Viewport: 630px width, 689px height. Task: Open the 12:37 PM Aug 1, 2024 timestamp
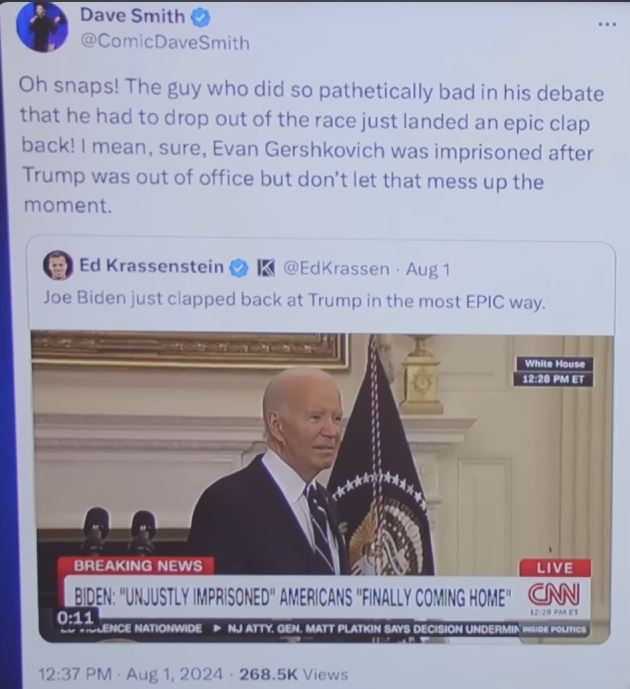click(130, 673)
